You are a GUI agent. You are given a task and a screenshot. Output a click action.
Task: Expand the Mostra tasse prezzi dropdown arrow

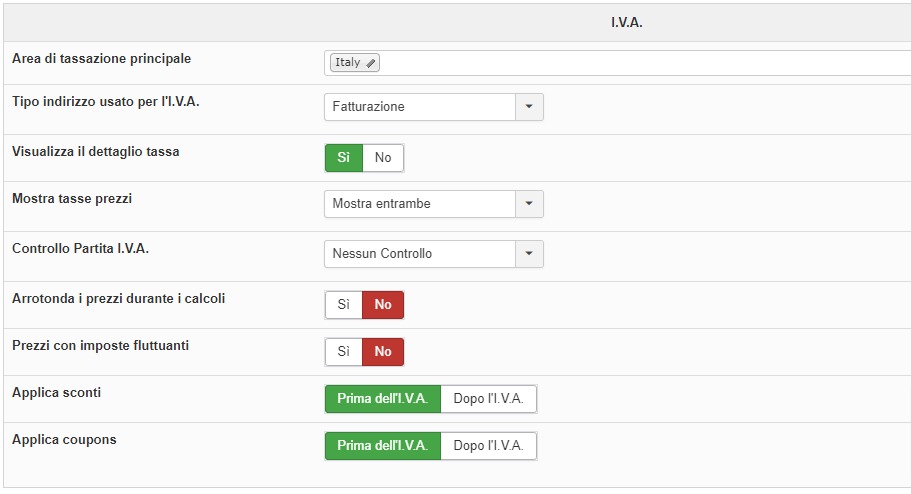coord(529,204)
